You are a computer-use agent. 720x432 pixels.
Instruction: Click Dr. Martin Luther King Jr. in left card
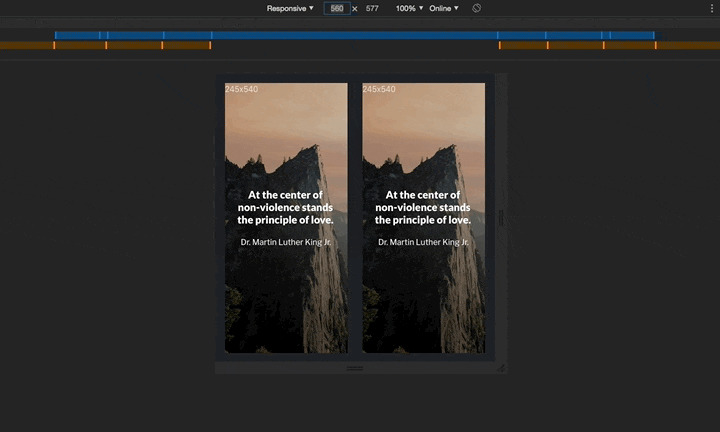click(x=286, y=242)
